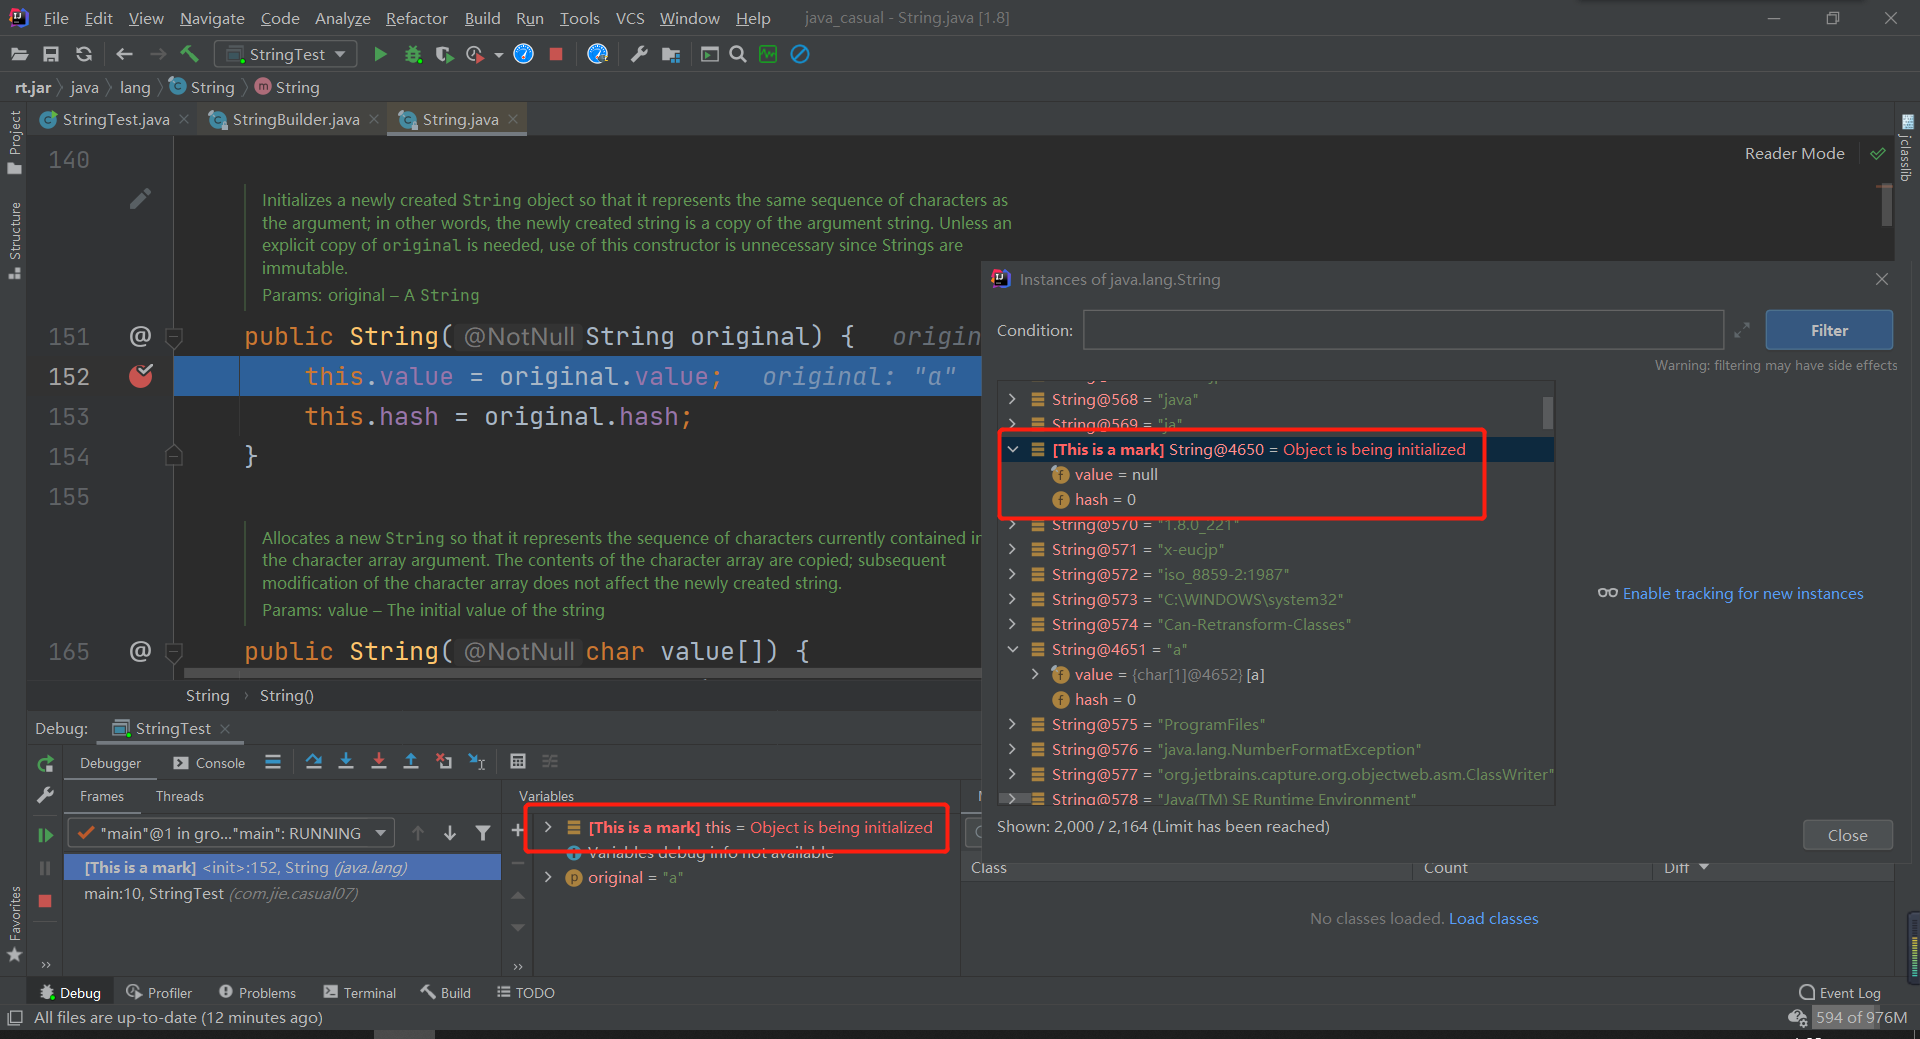This screenshot has width=1920, height=1039.
Task: Expand 'original' variable in Variables
Action: point(548,877)
